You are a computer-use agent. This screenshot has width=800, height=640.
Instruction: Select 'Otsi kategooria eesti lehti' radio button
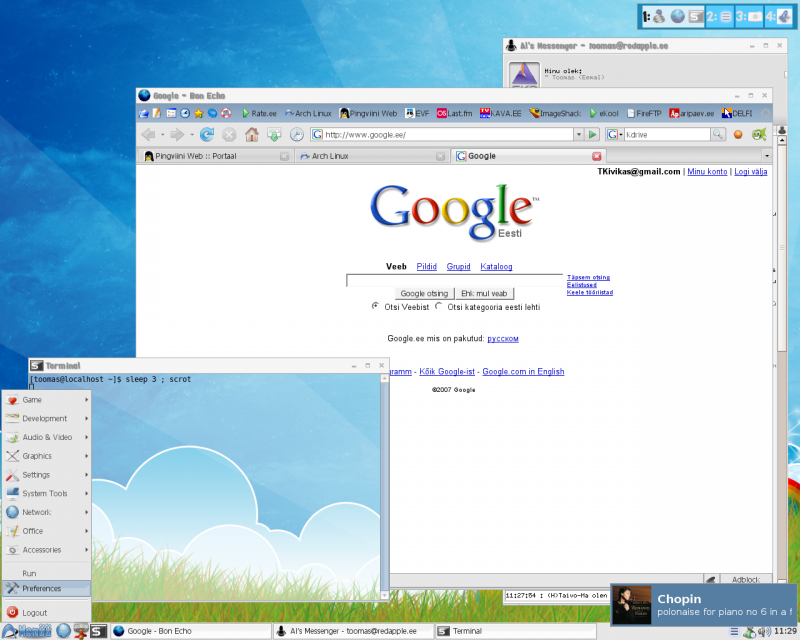(439, 306)
